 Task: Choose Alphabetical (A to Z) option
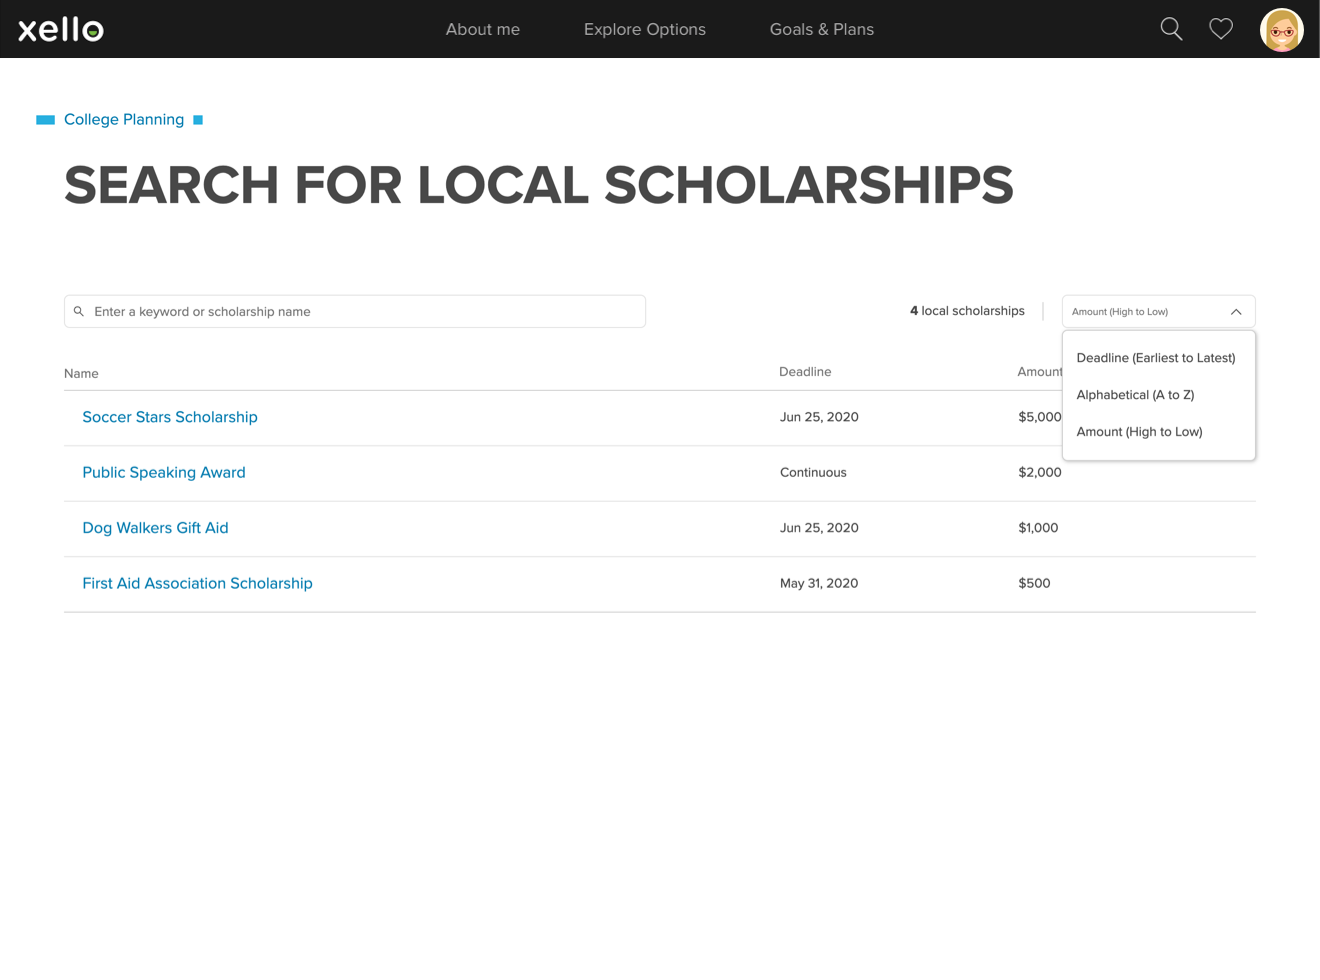(1135, 395)
